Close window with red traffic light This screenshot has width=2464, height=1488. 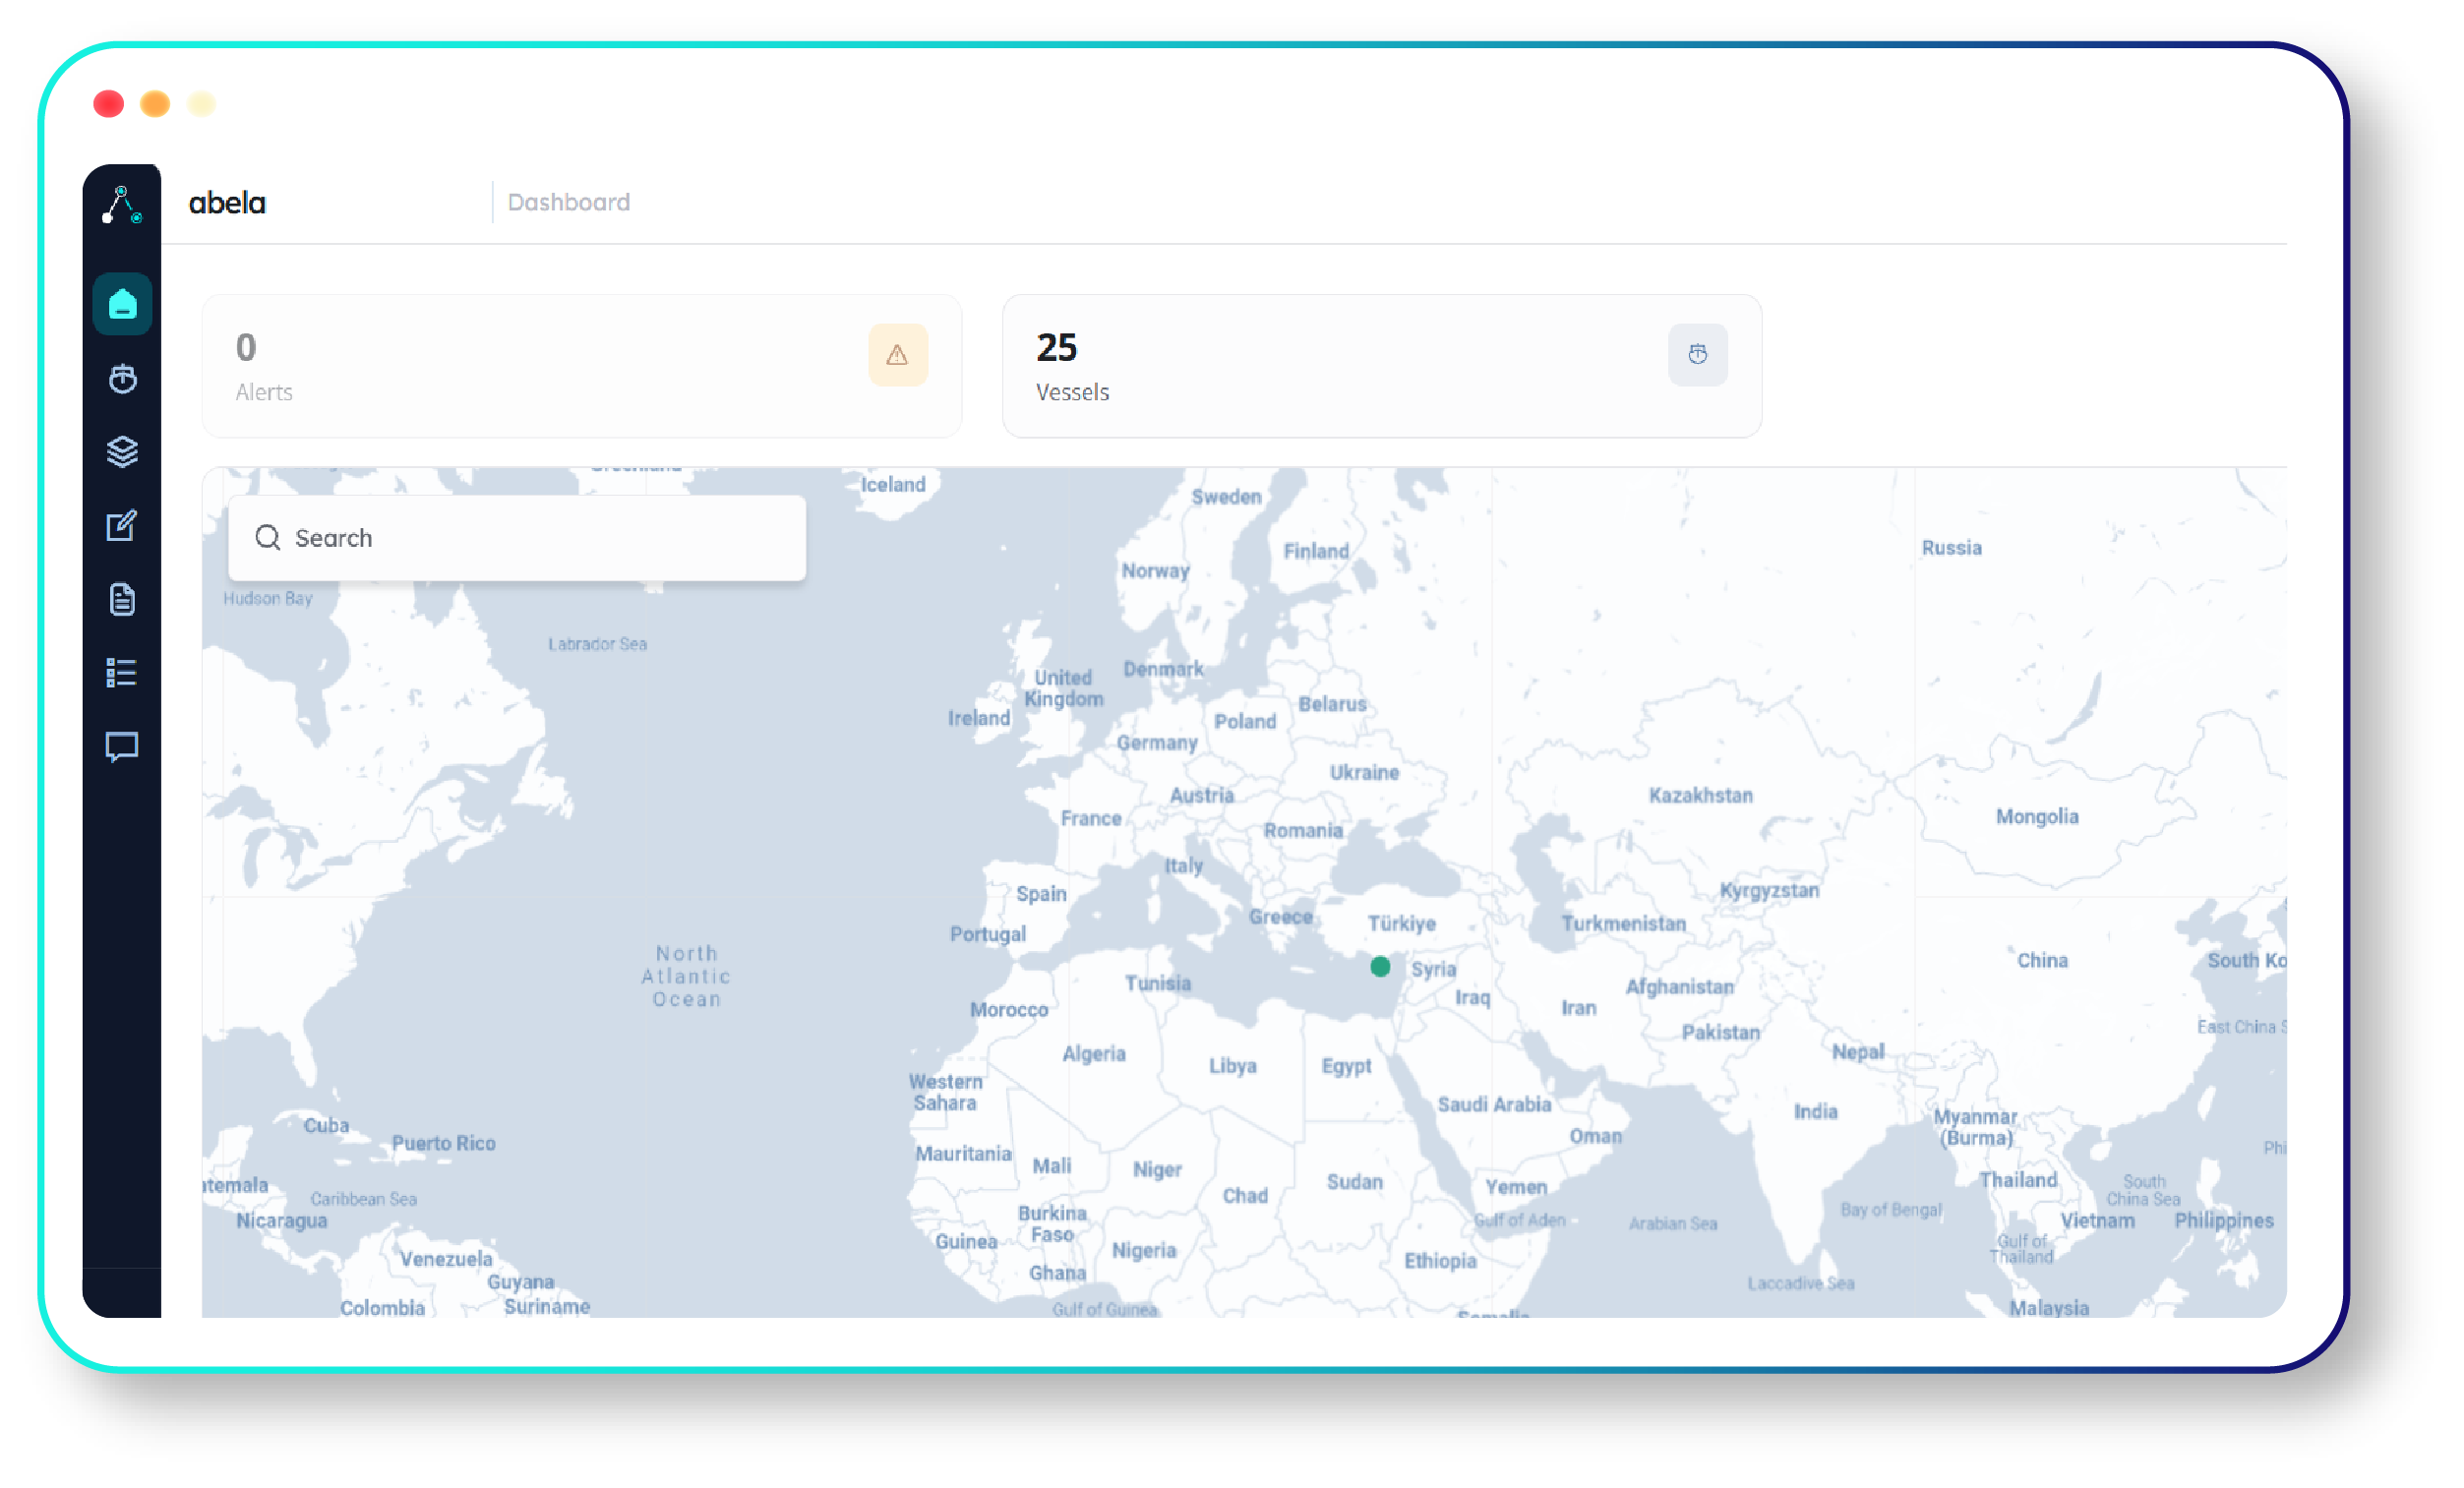click(x=109, y=104)
